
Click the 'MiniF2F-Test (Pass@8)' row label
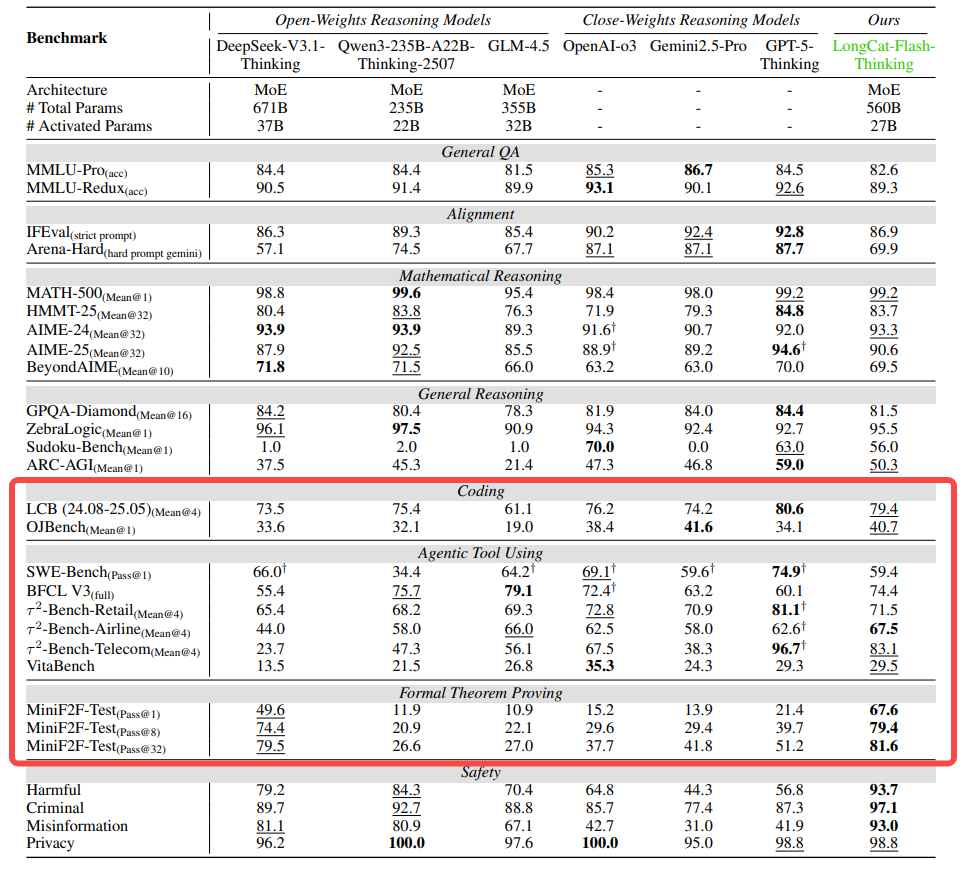coord(93,730)
